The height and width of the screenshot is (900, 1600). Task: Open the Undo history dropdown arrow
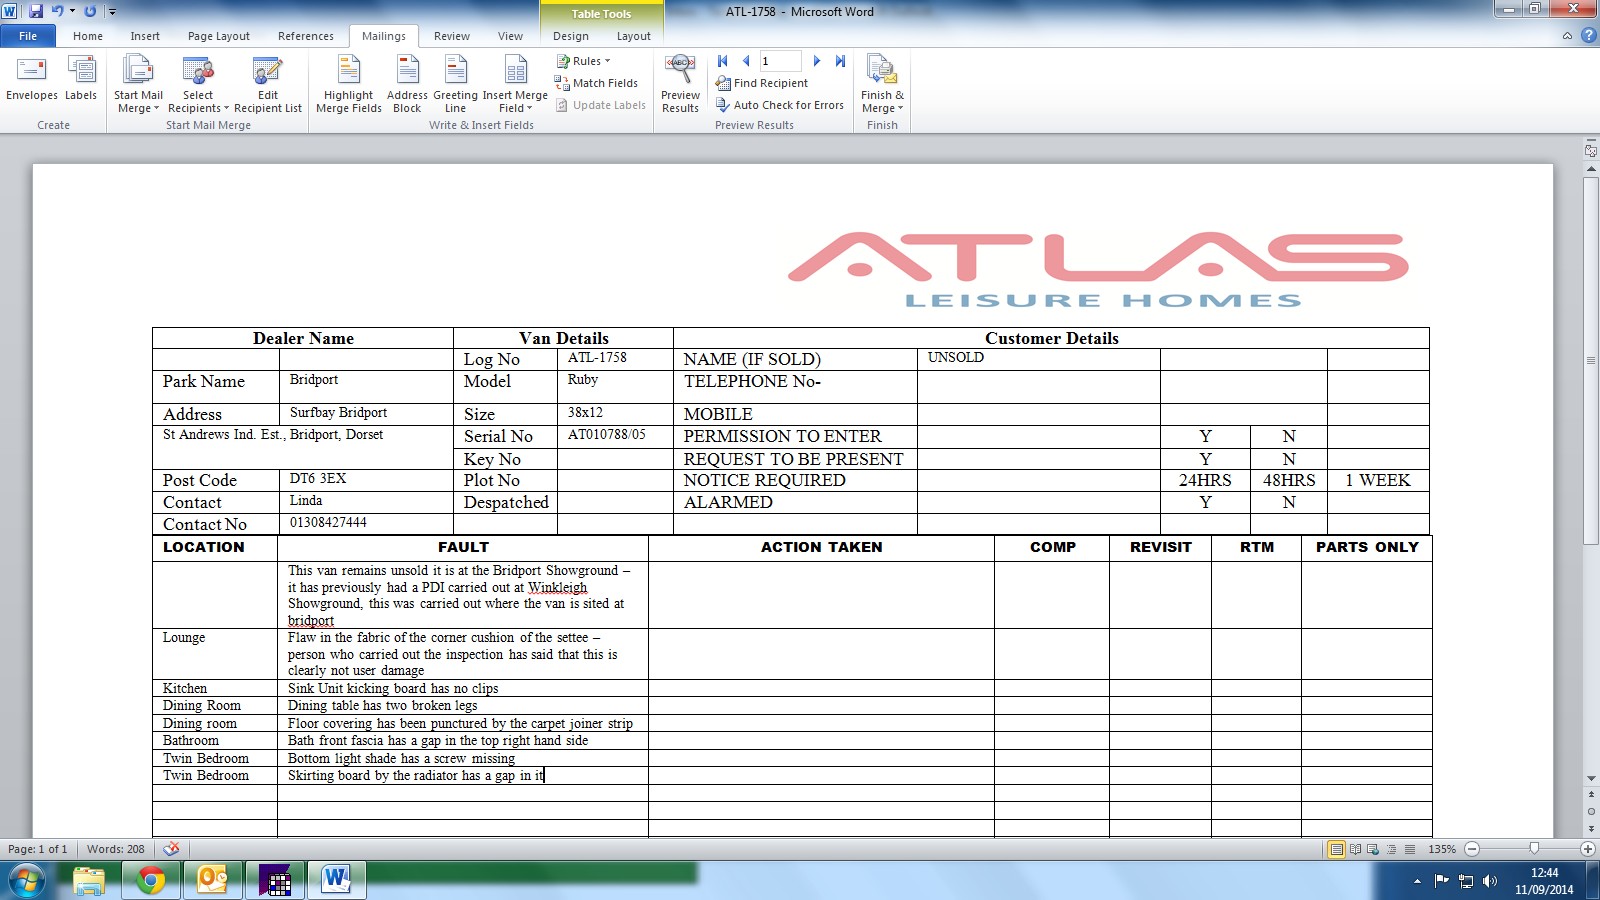point(72,11)
